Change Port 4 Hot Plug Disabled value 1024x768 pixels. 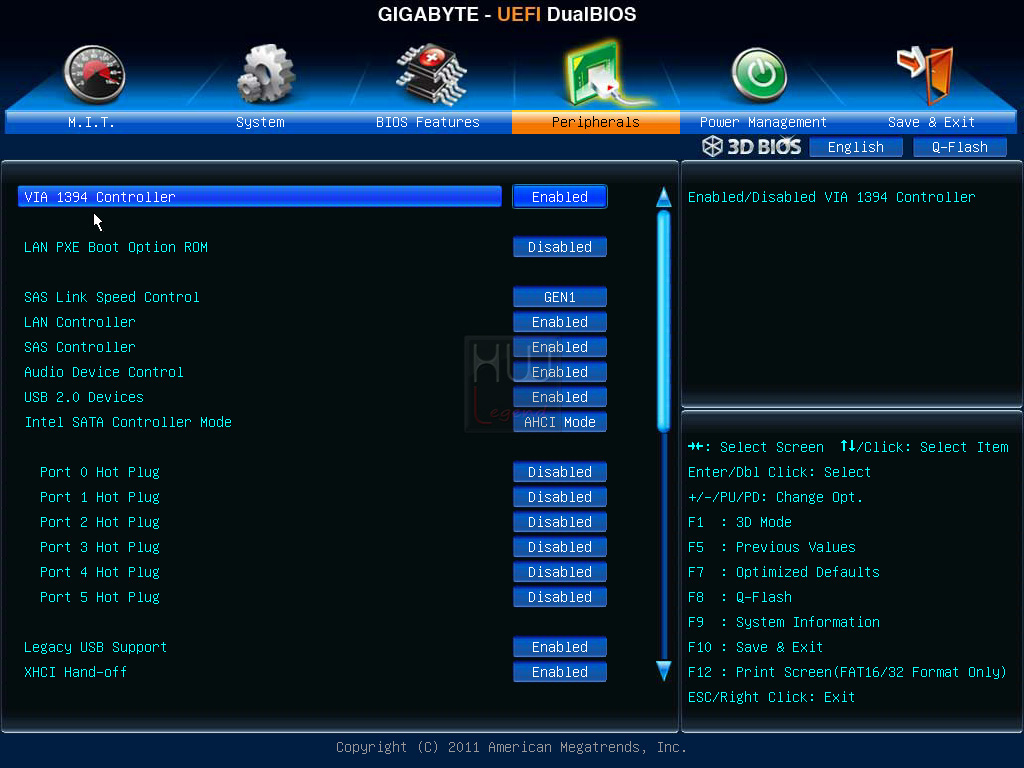click(560, 572)
